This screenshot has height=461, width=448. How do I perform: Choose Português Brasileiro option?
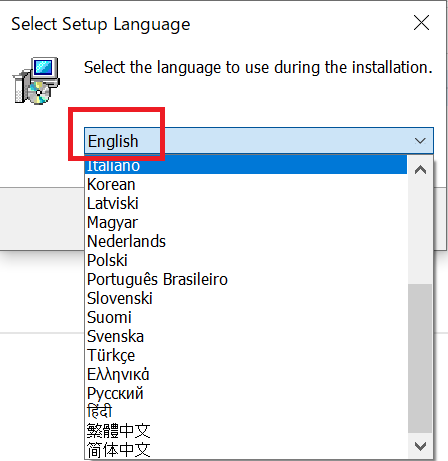coord(246,279)
